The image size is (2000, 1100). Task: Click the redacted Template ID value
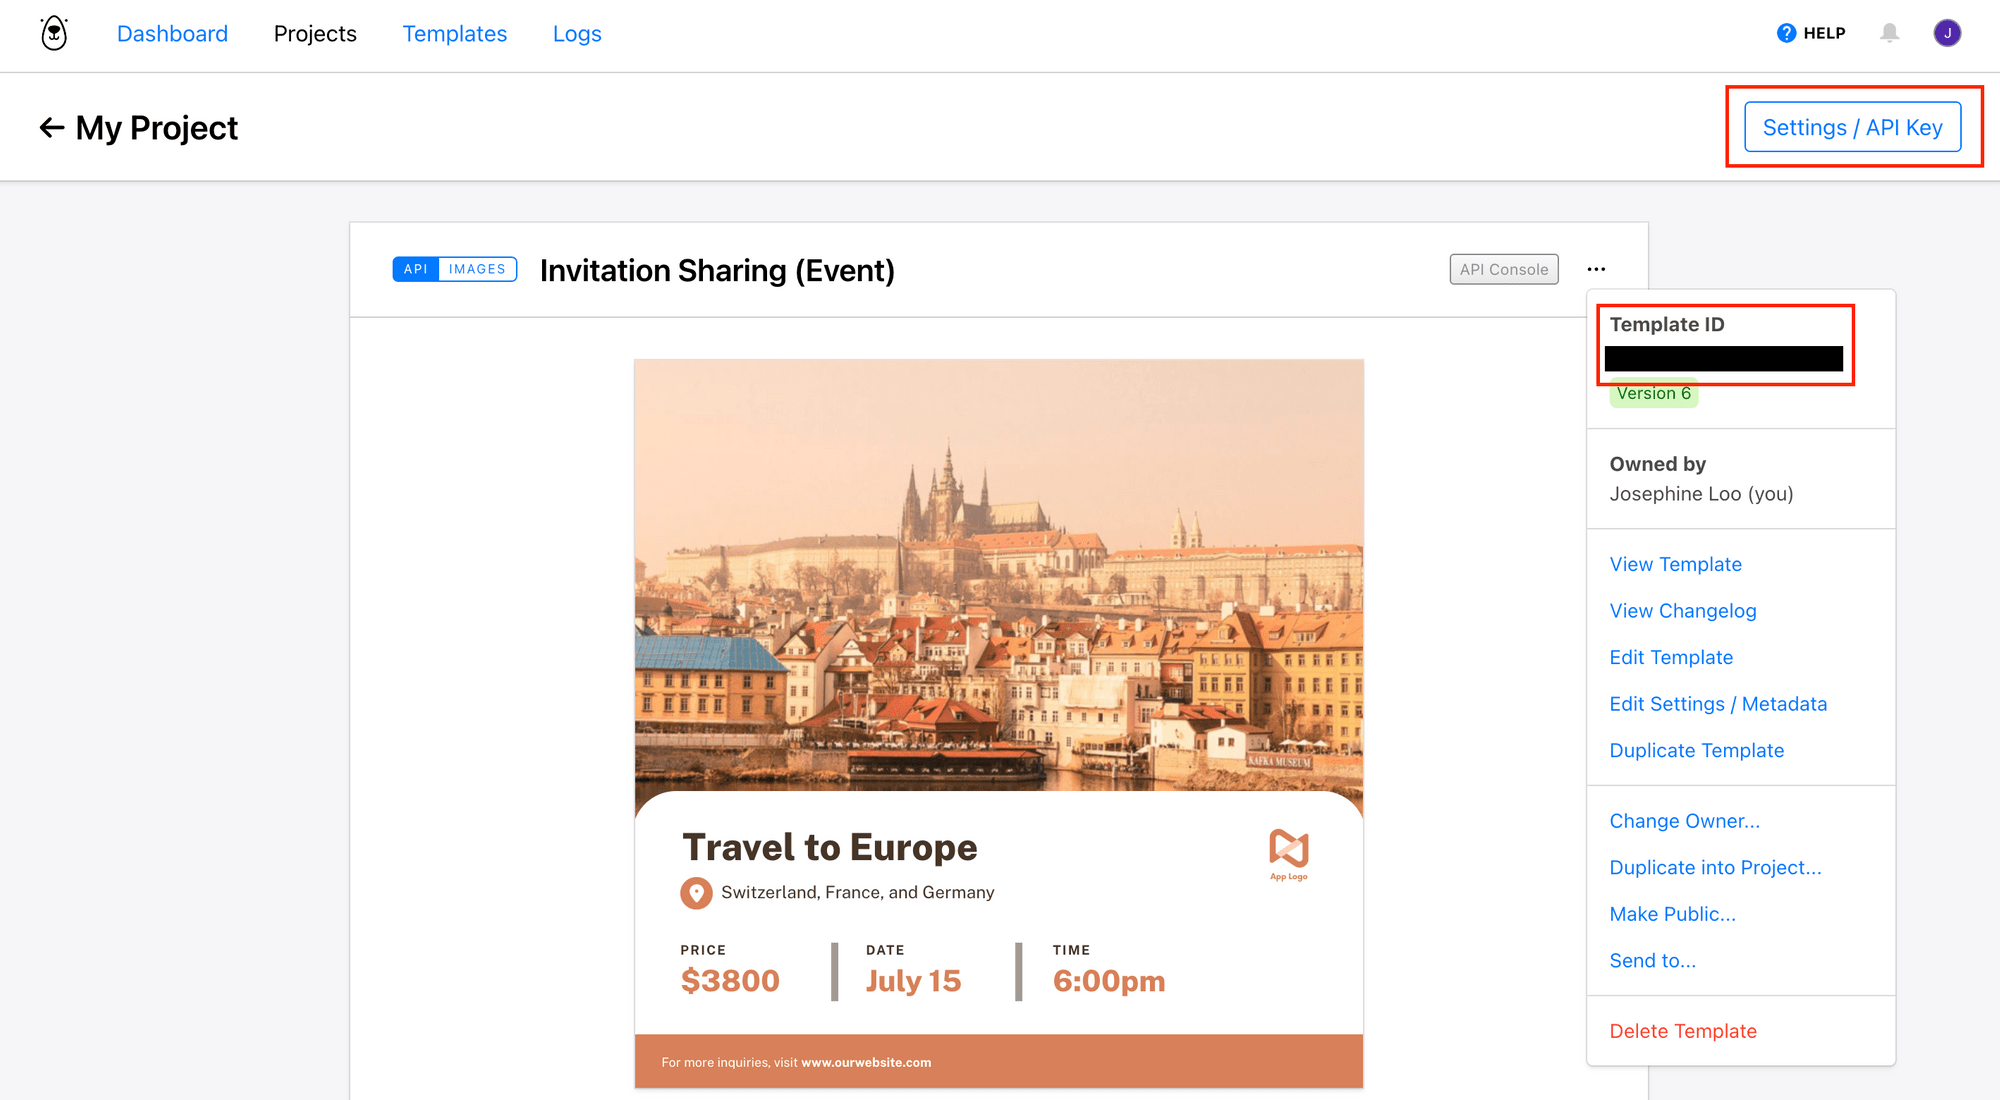click(1724, 357)
